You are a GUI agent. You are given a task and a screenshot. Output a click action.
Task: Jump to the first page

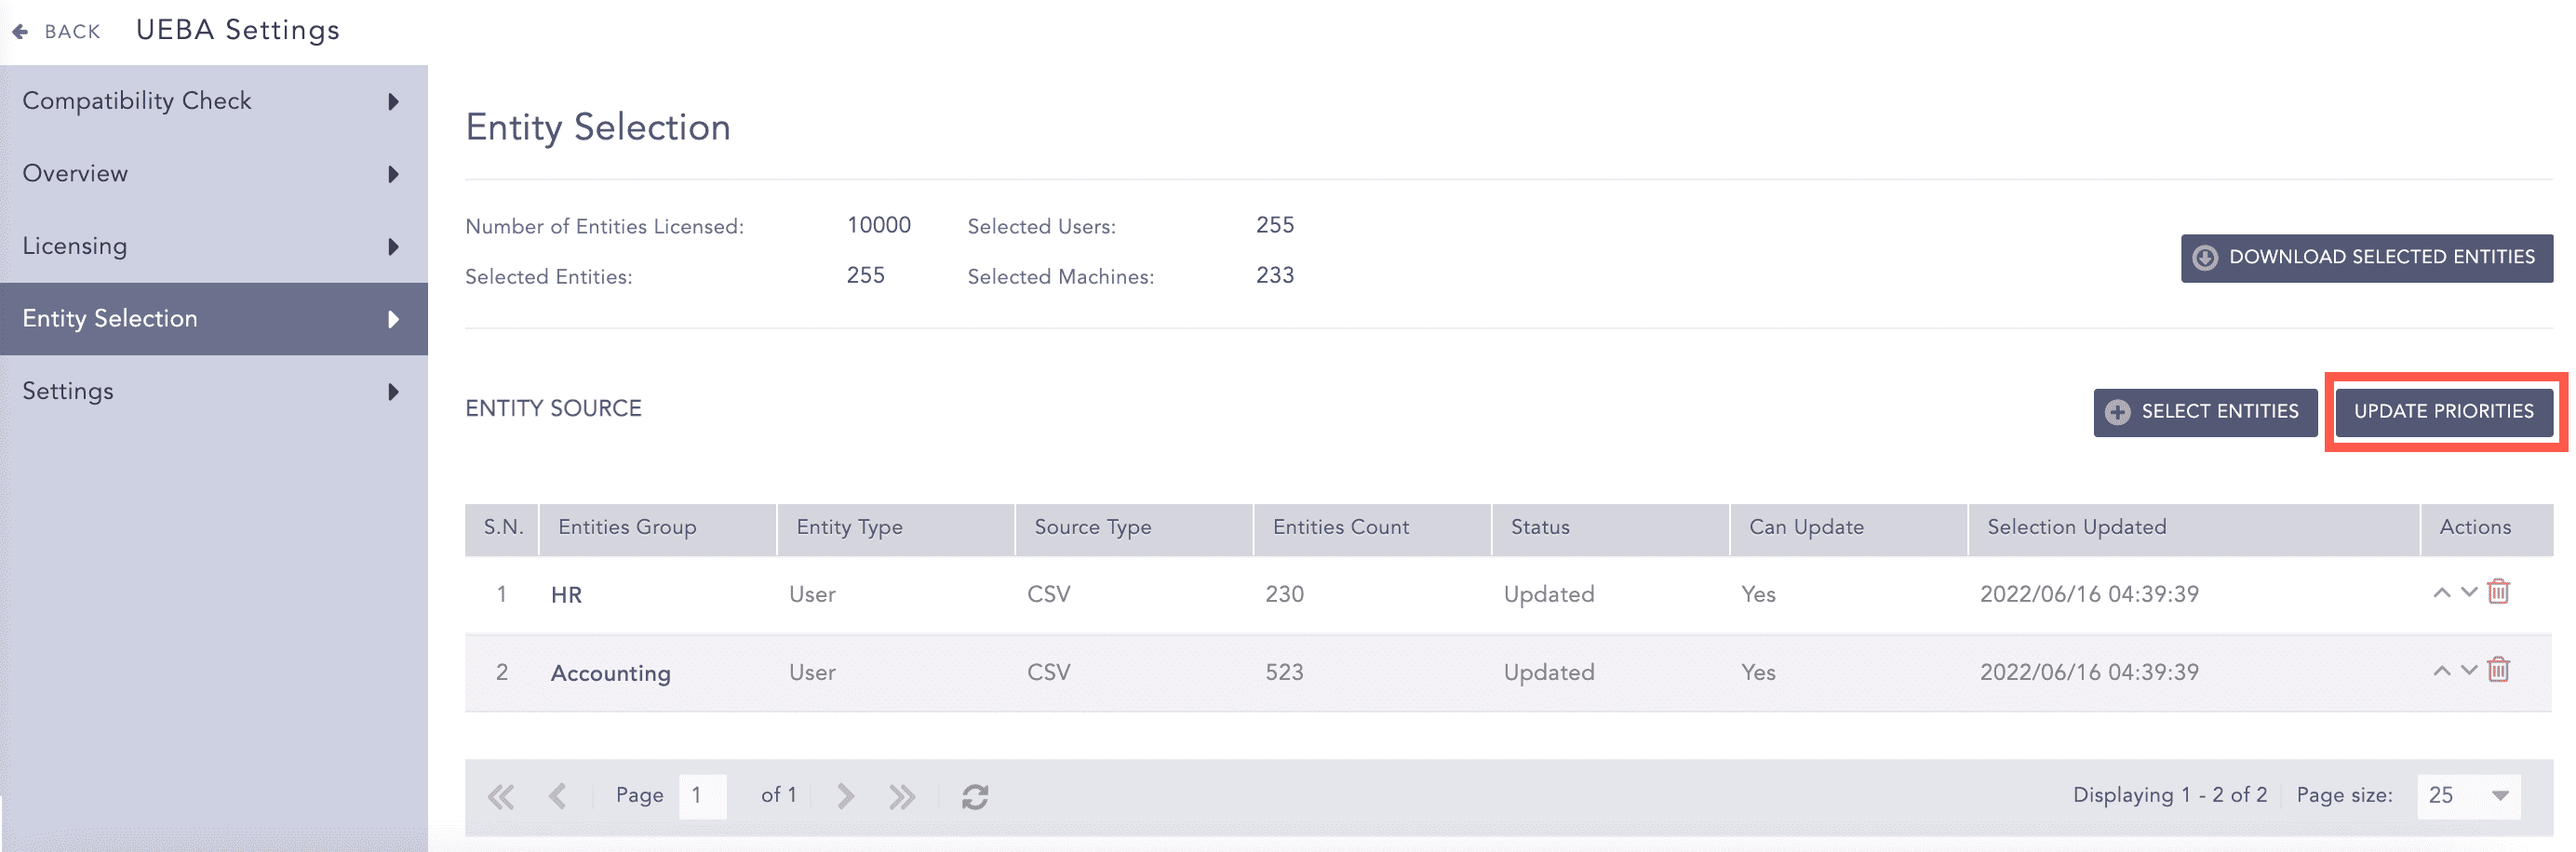[x=501, y=796]
